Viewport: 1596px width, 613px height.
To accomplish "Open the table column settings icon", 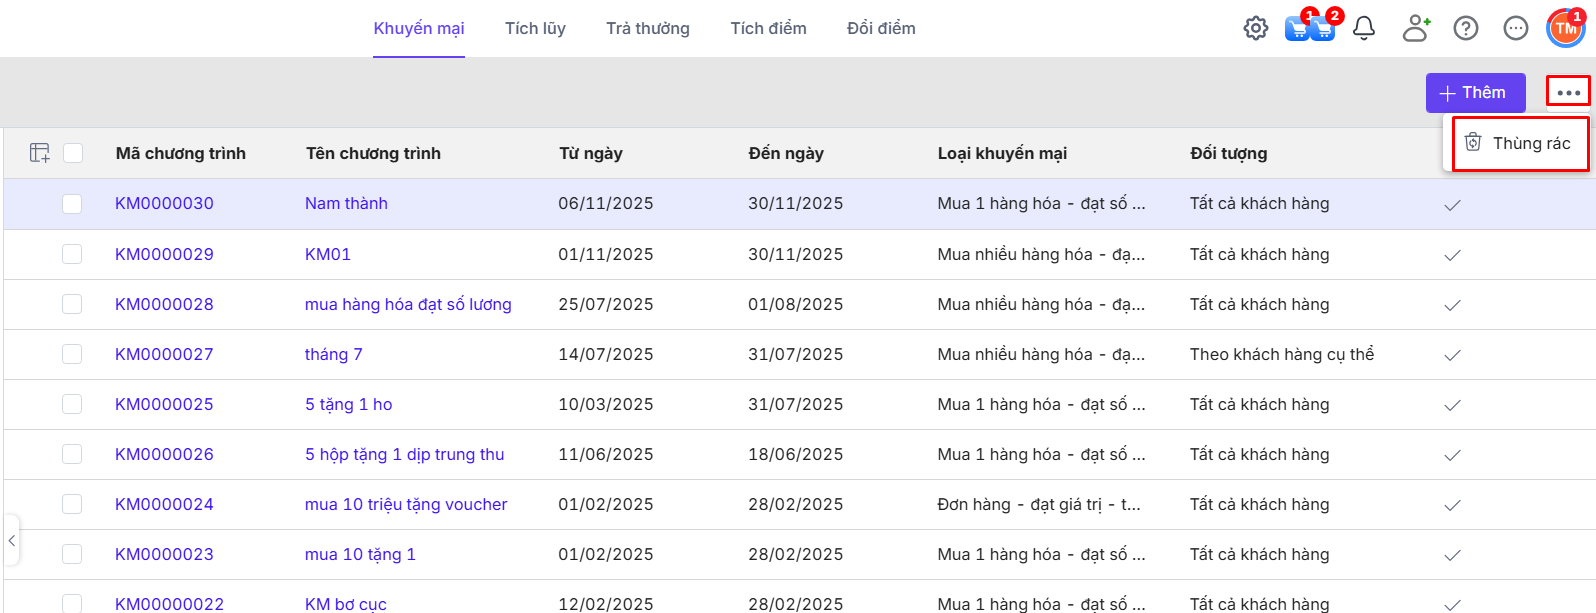I will [40, 153].
